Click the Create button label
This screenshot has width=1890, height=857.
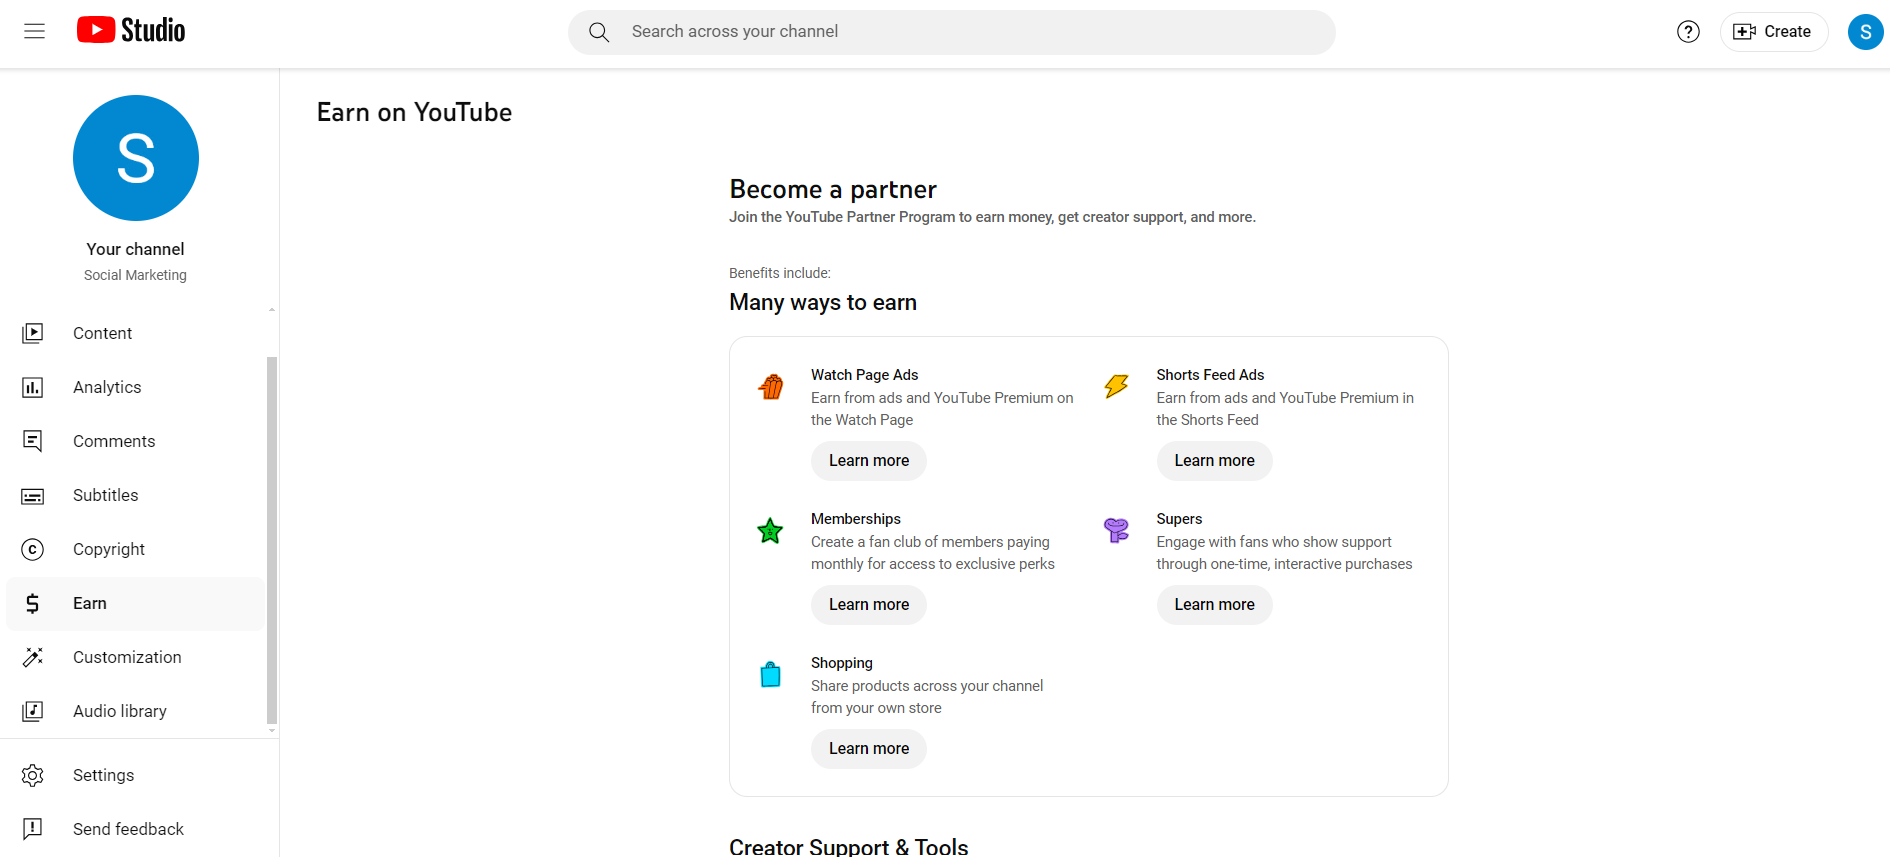click(x=1787, y=32)
